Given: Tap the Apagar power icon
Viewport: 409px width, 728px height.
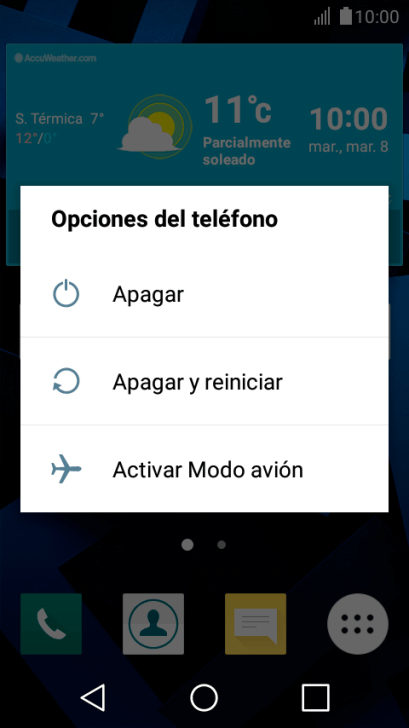Looking at the screenshot, I should click(66, 294).
